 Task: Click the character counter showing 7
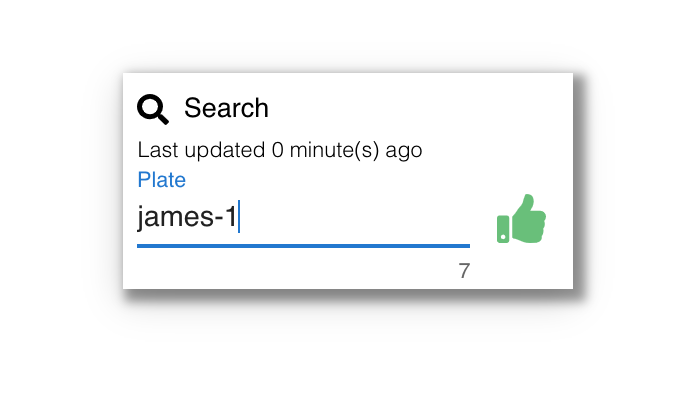tap(464, 270)
